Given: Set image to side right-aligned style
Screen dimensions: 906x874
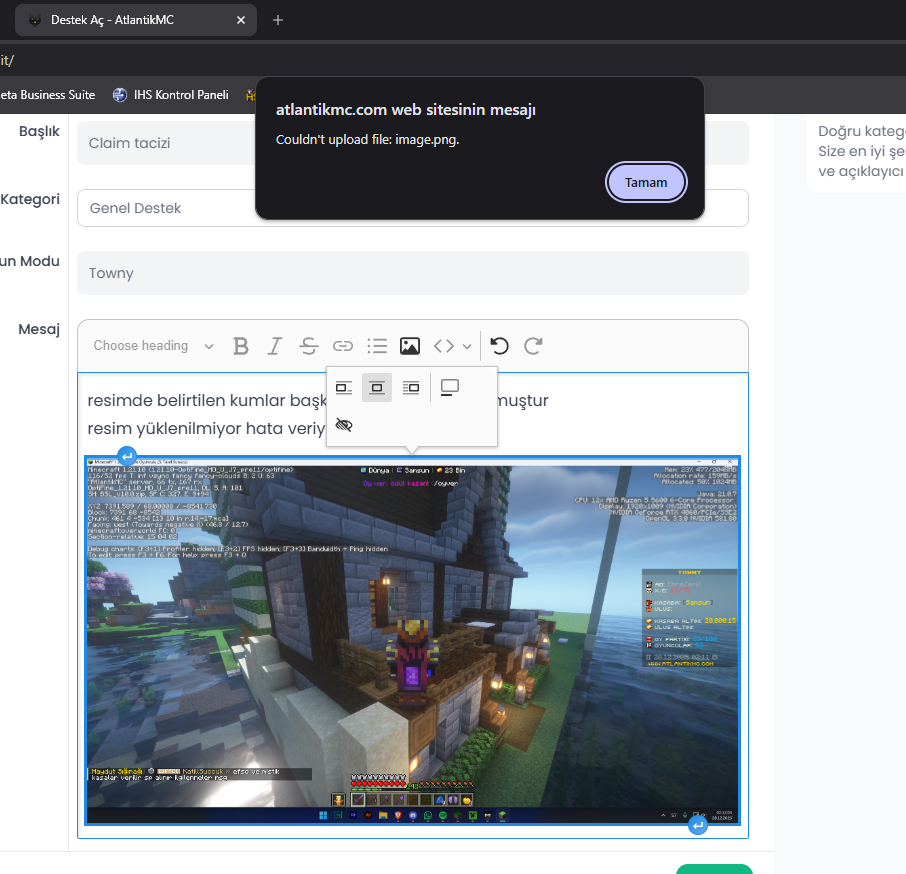Looking at the screenshot, I should pos(411,388).
